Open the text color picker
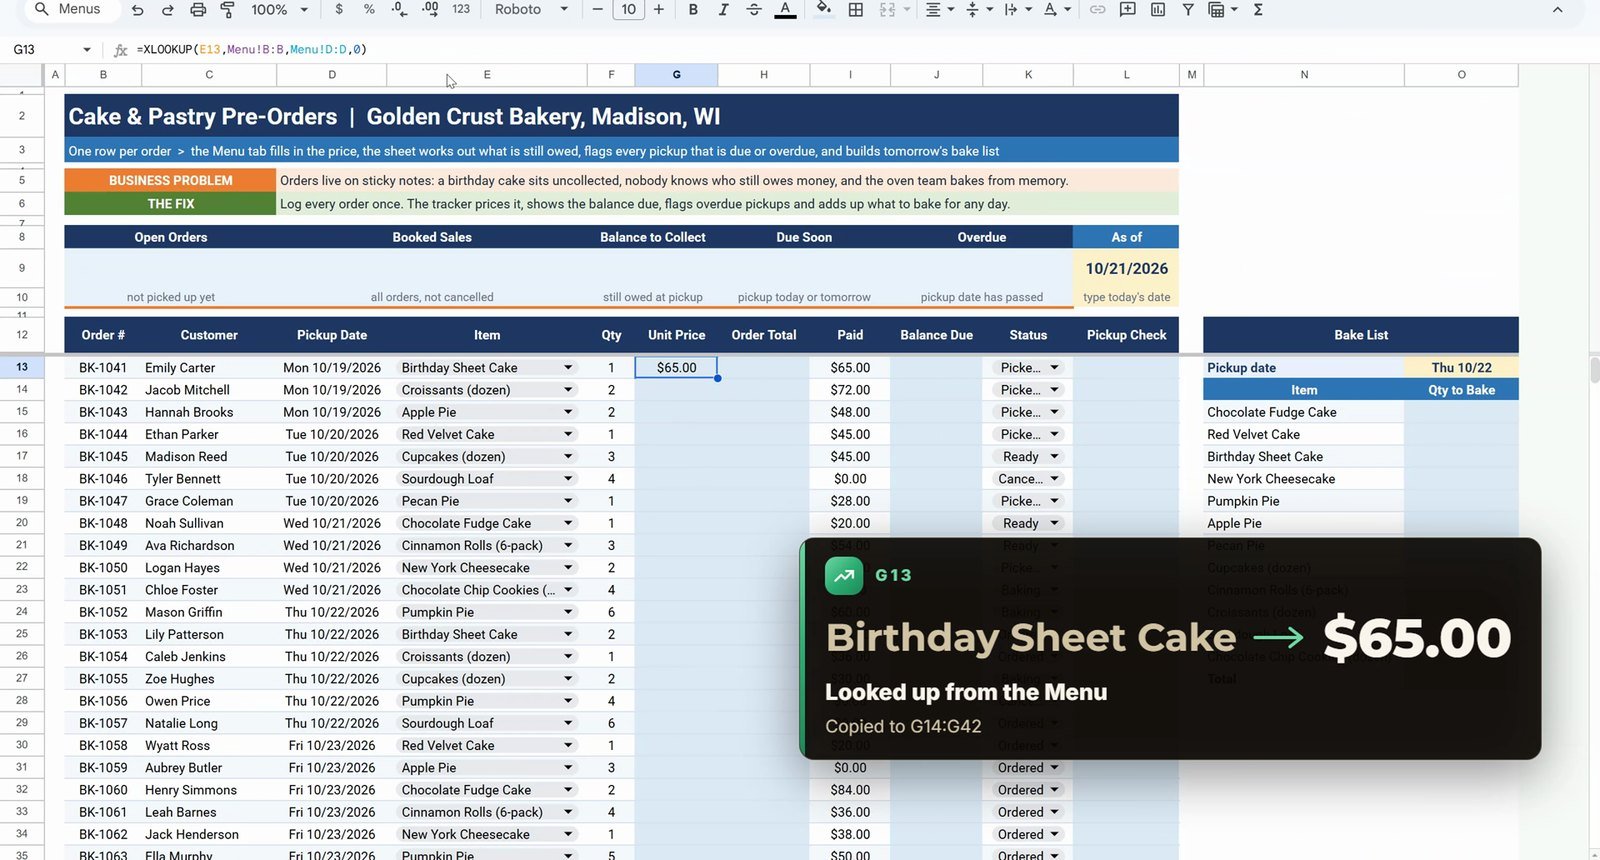This screenshot has height=860, width=1600. point(786,9)
